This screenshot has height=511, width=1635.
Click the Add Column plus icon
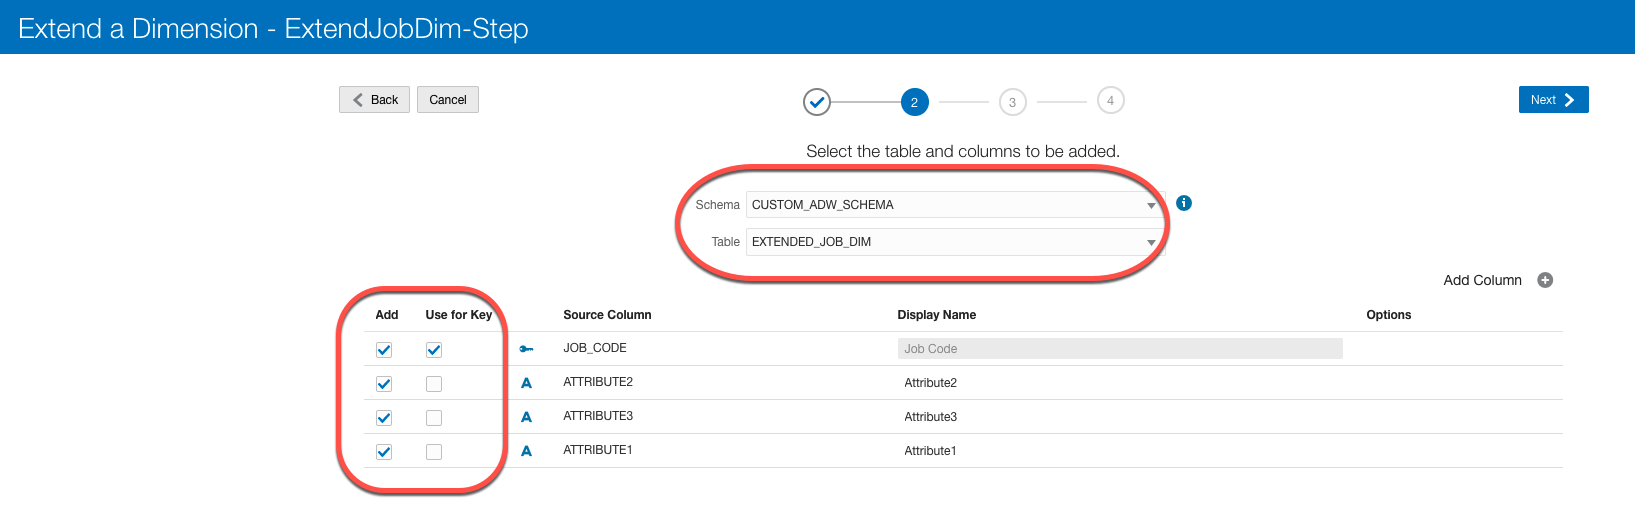1545,280
